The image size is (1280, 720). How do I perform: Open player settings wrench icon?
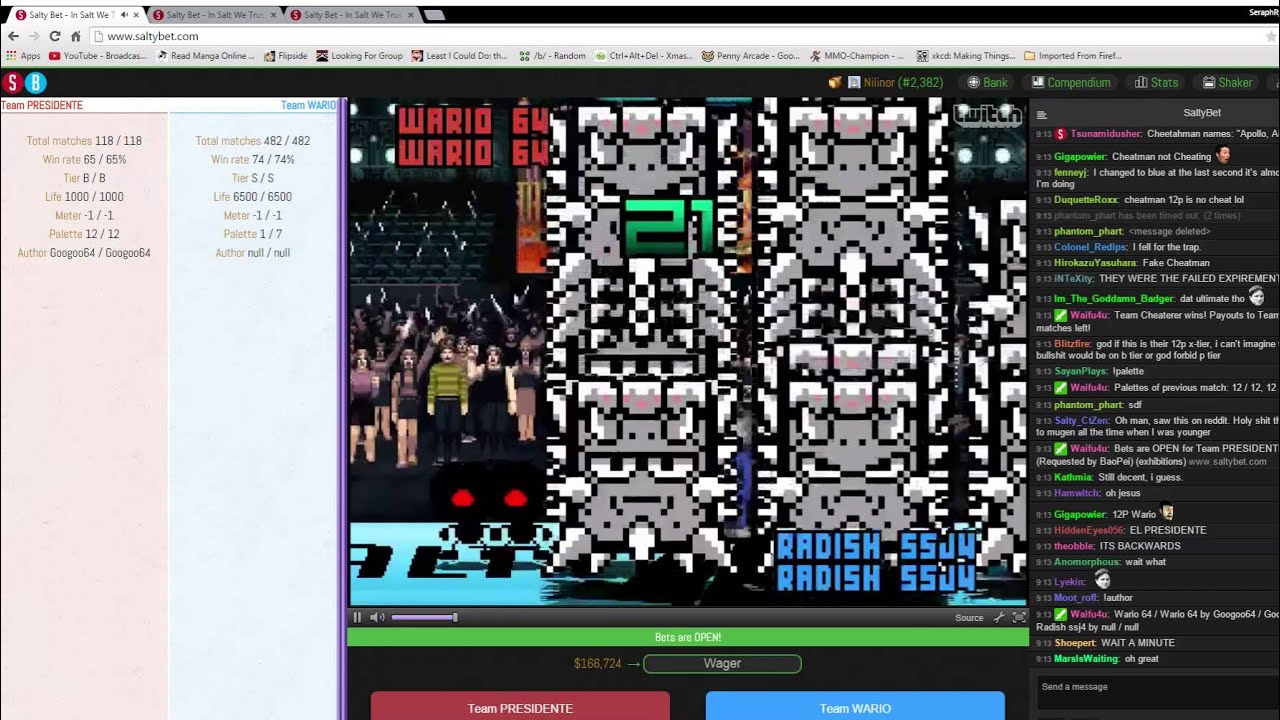(999, 617)
